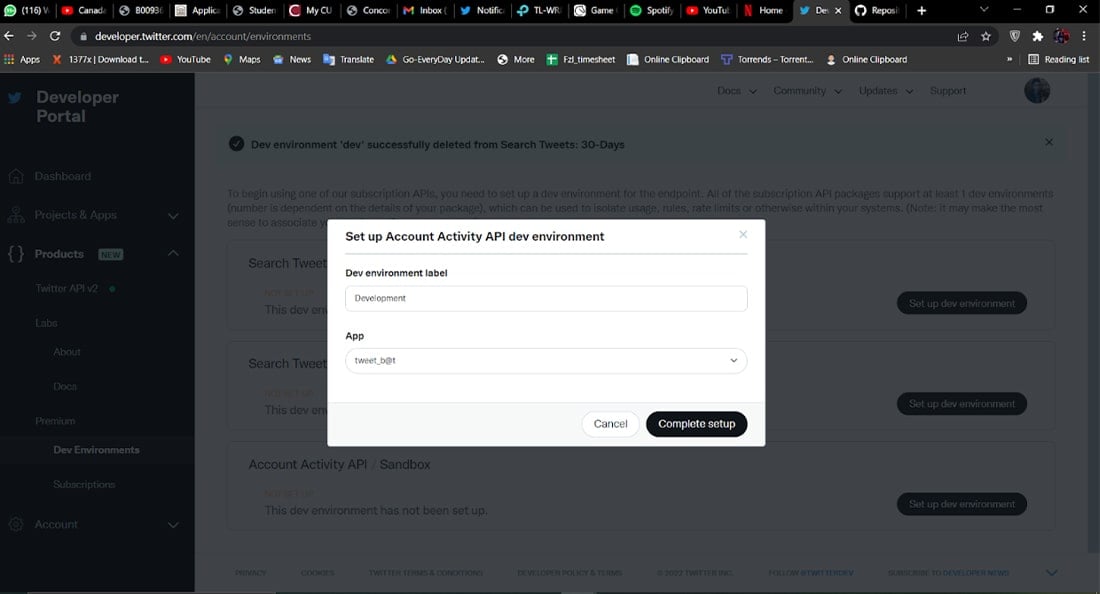Open the Translate bookmark

click(x=349, y=60)
